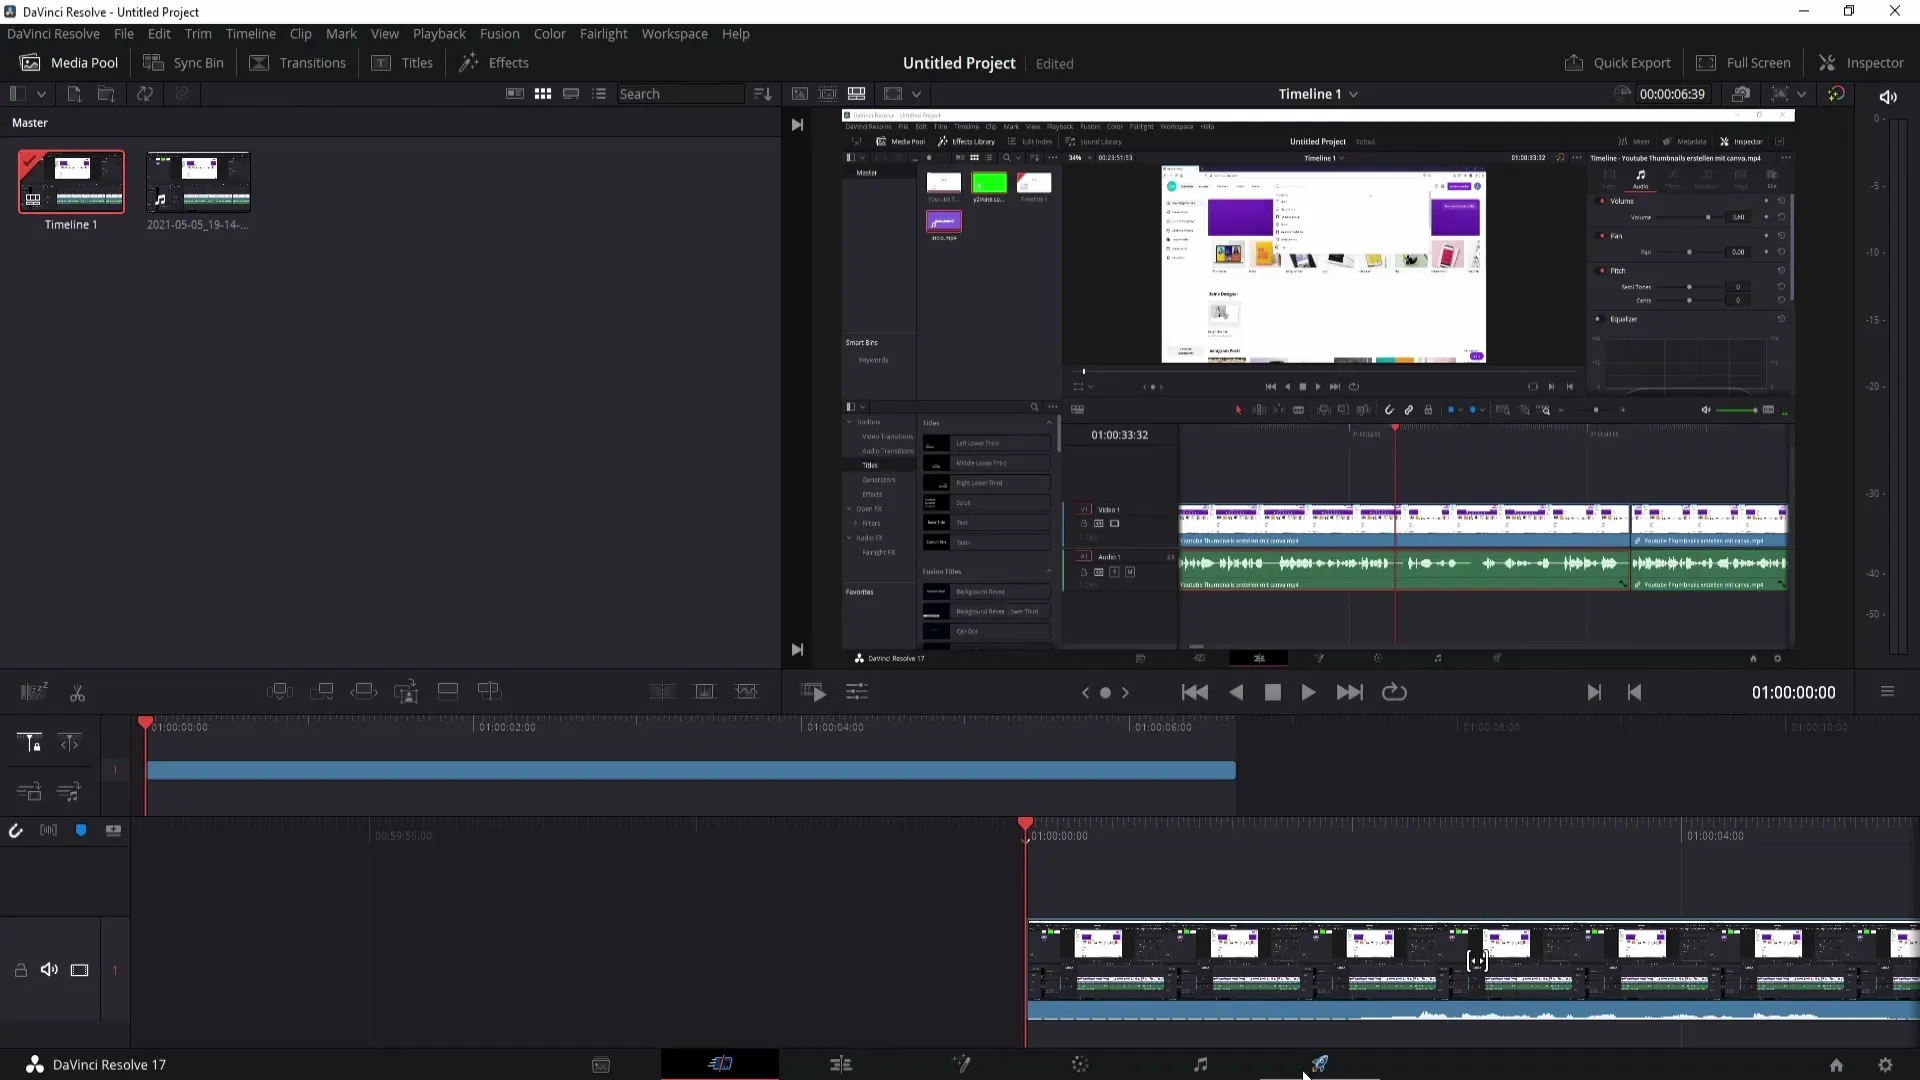The width and height of the screenshot is (1920, 1080).
Task: Open bin list layout dropdown arrow
Action: tap(41, 94)
